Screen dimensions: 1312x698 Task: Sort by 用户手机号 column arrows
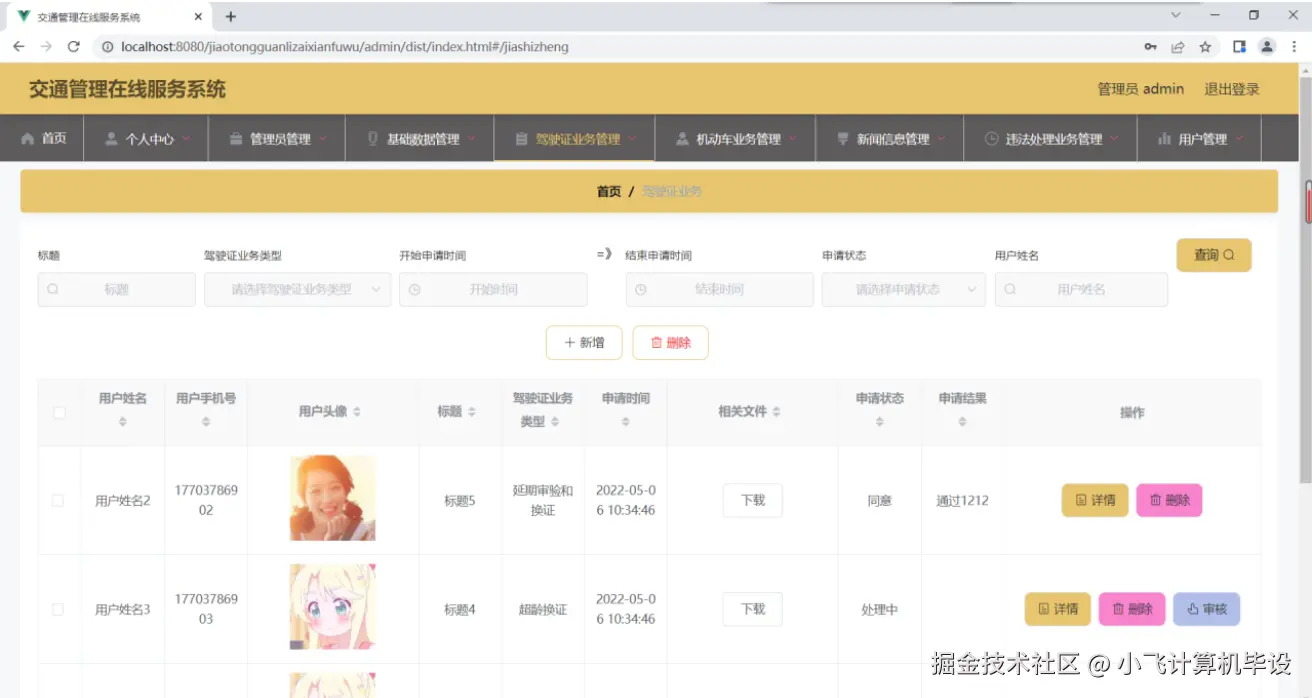(206, 422)
